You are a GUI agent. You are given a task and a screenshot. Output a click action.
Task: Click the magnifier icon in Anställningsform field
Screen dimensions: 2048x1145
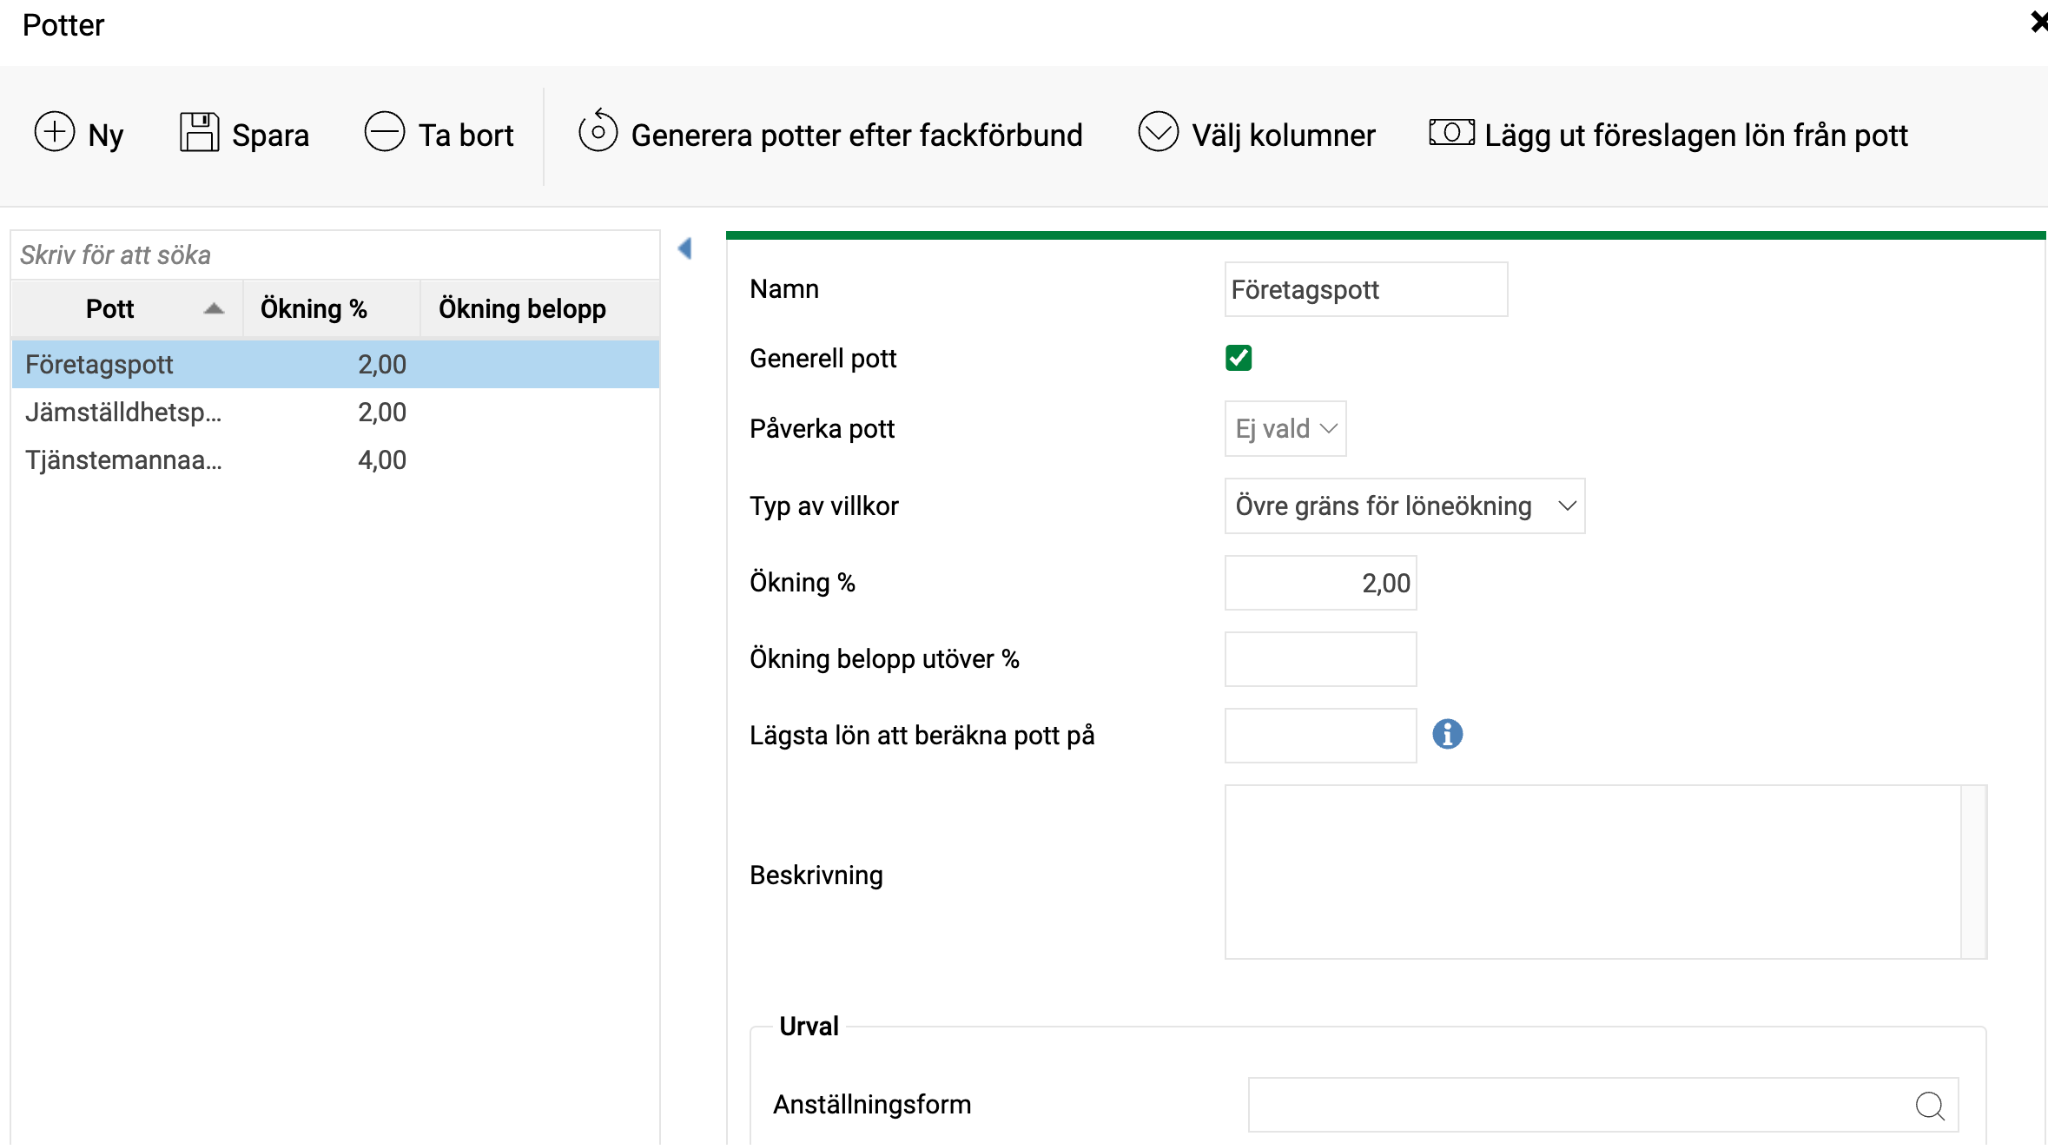pyautogui.click(x=1930, y=1106)
